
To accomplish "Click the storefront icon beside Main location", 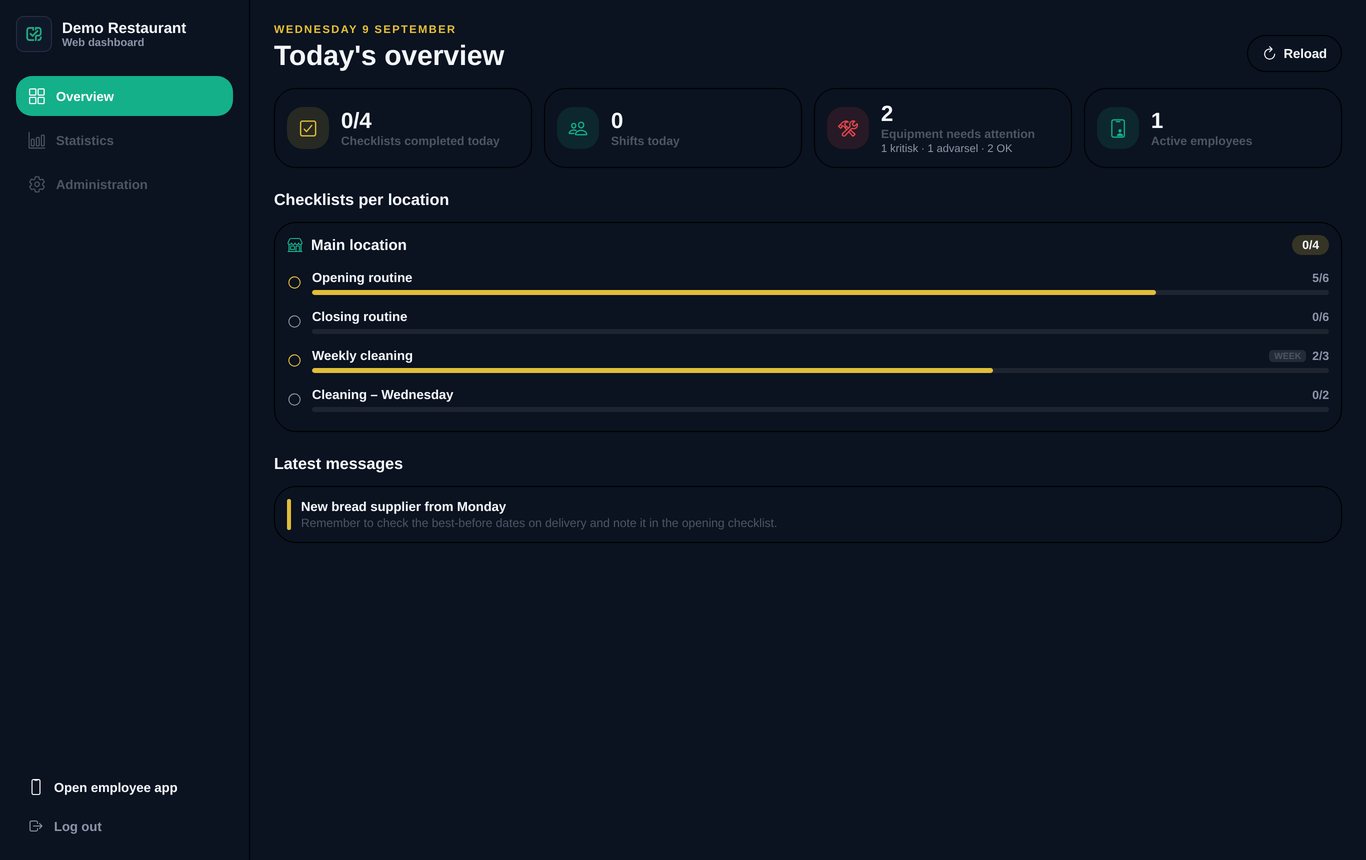I will [295, 245].
